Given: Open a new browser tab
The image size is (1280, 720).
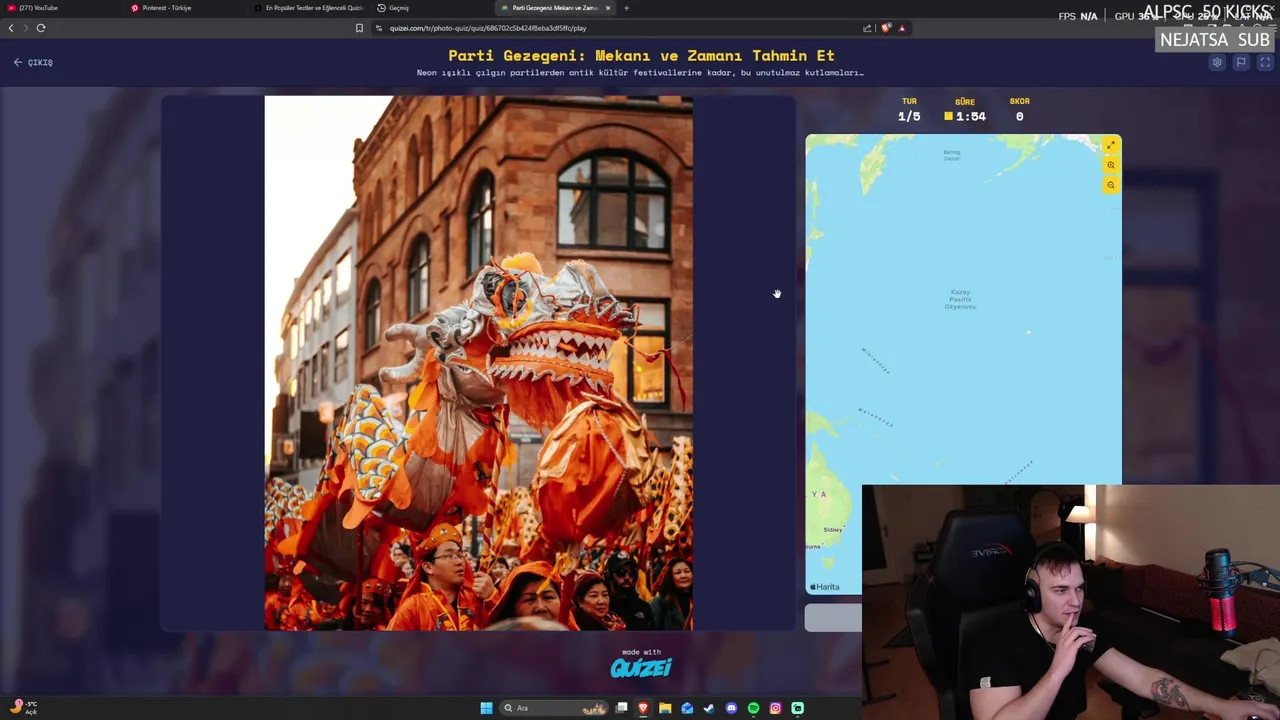Looking at the screenshot, I should click(x=627, y=8).
